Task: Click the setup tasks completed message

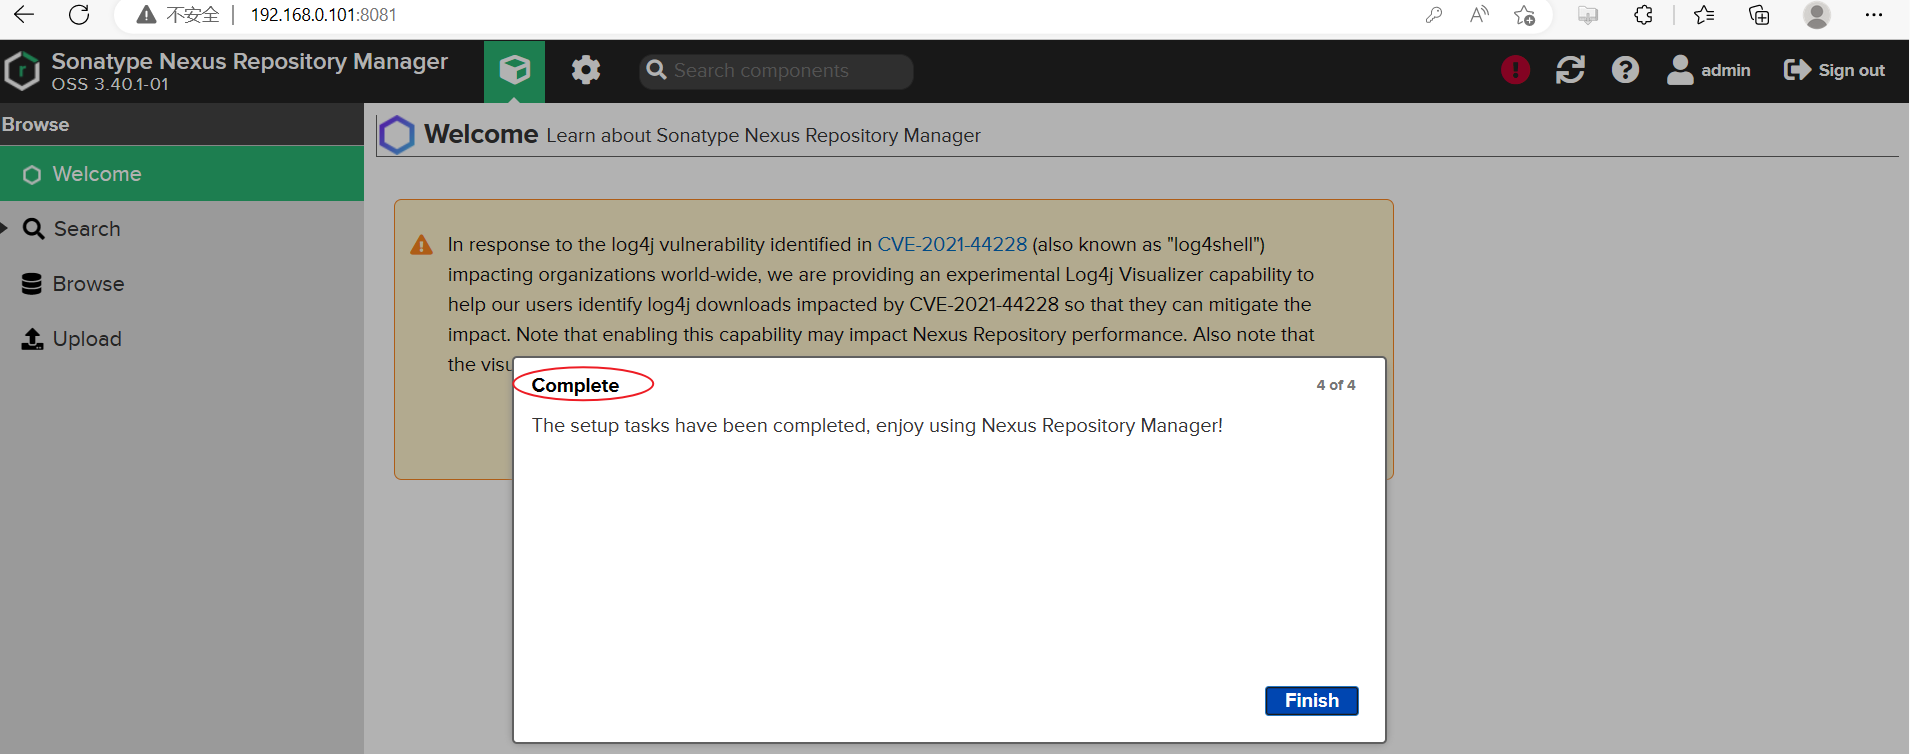Action: pos(877,425)
